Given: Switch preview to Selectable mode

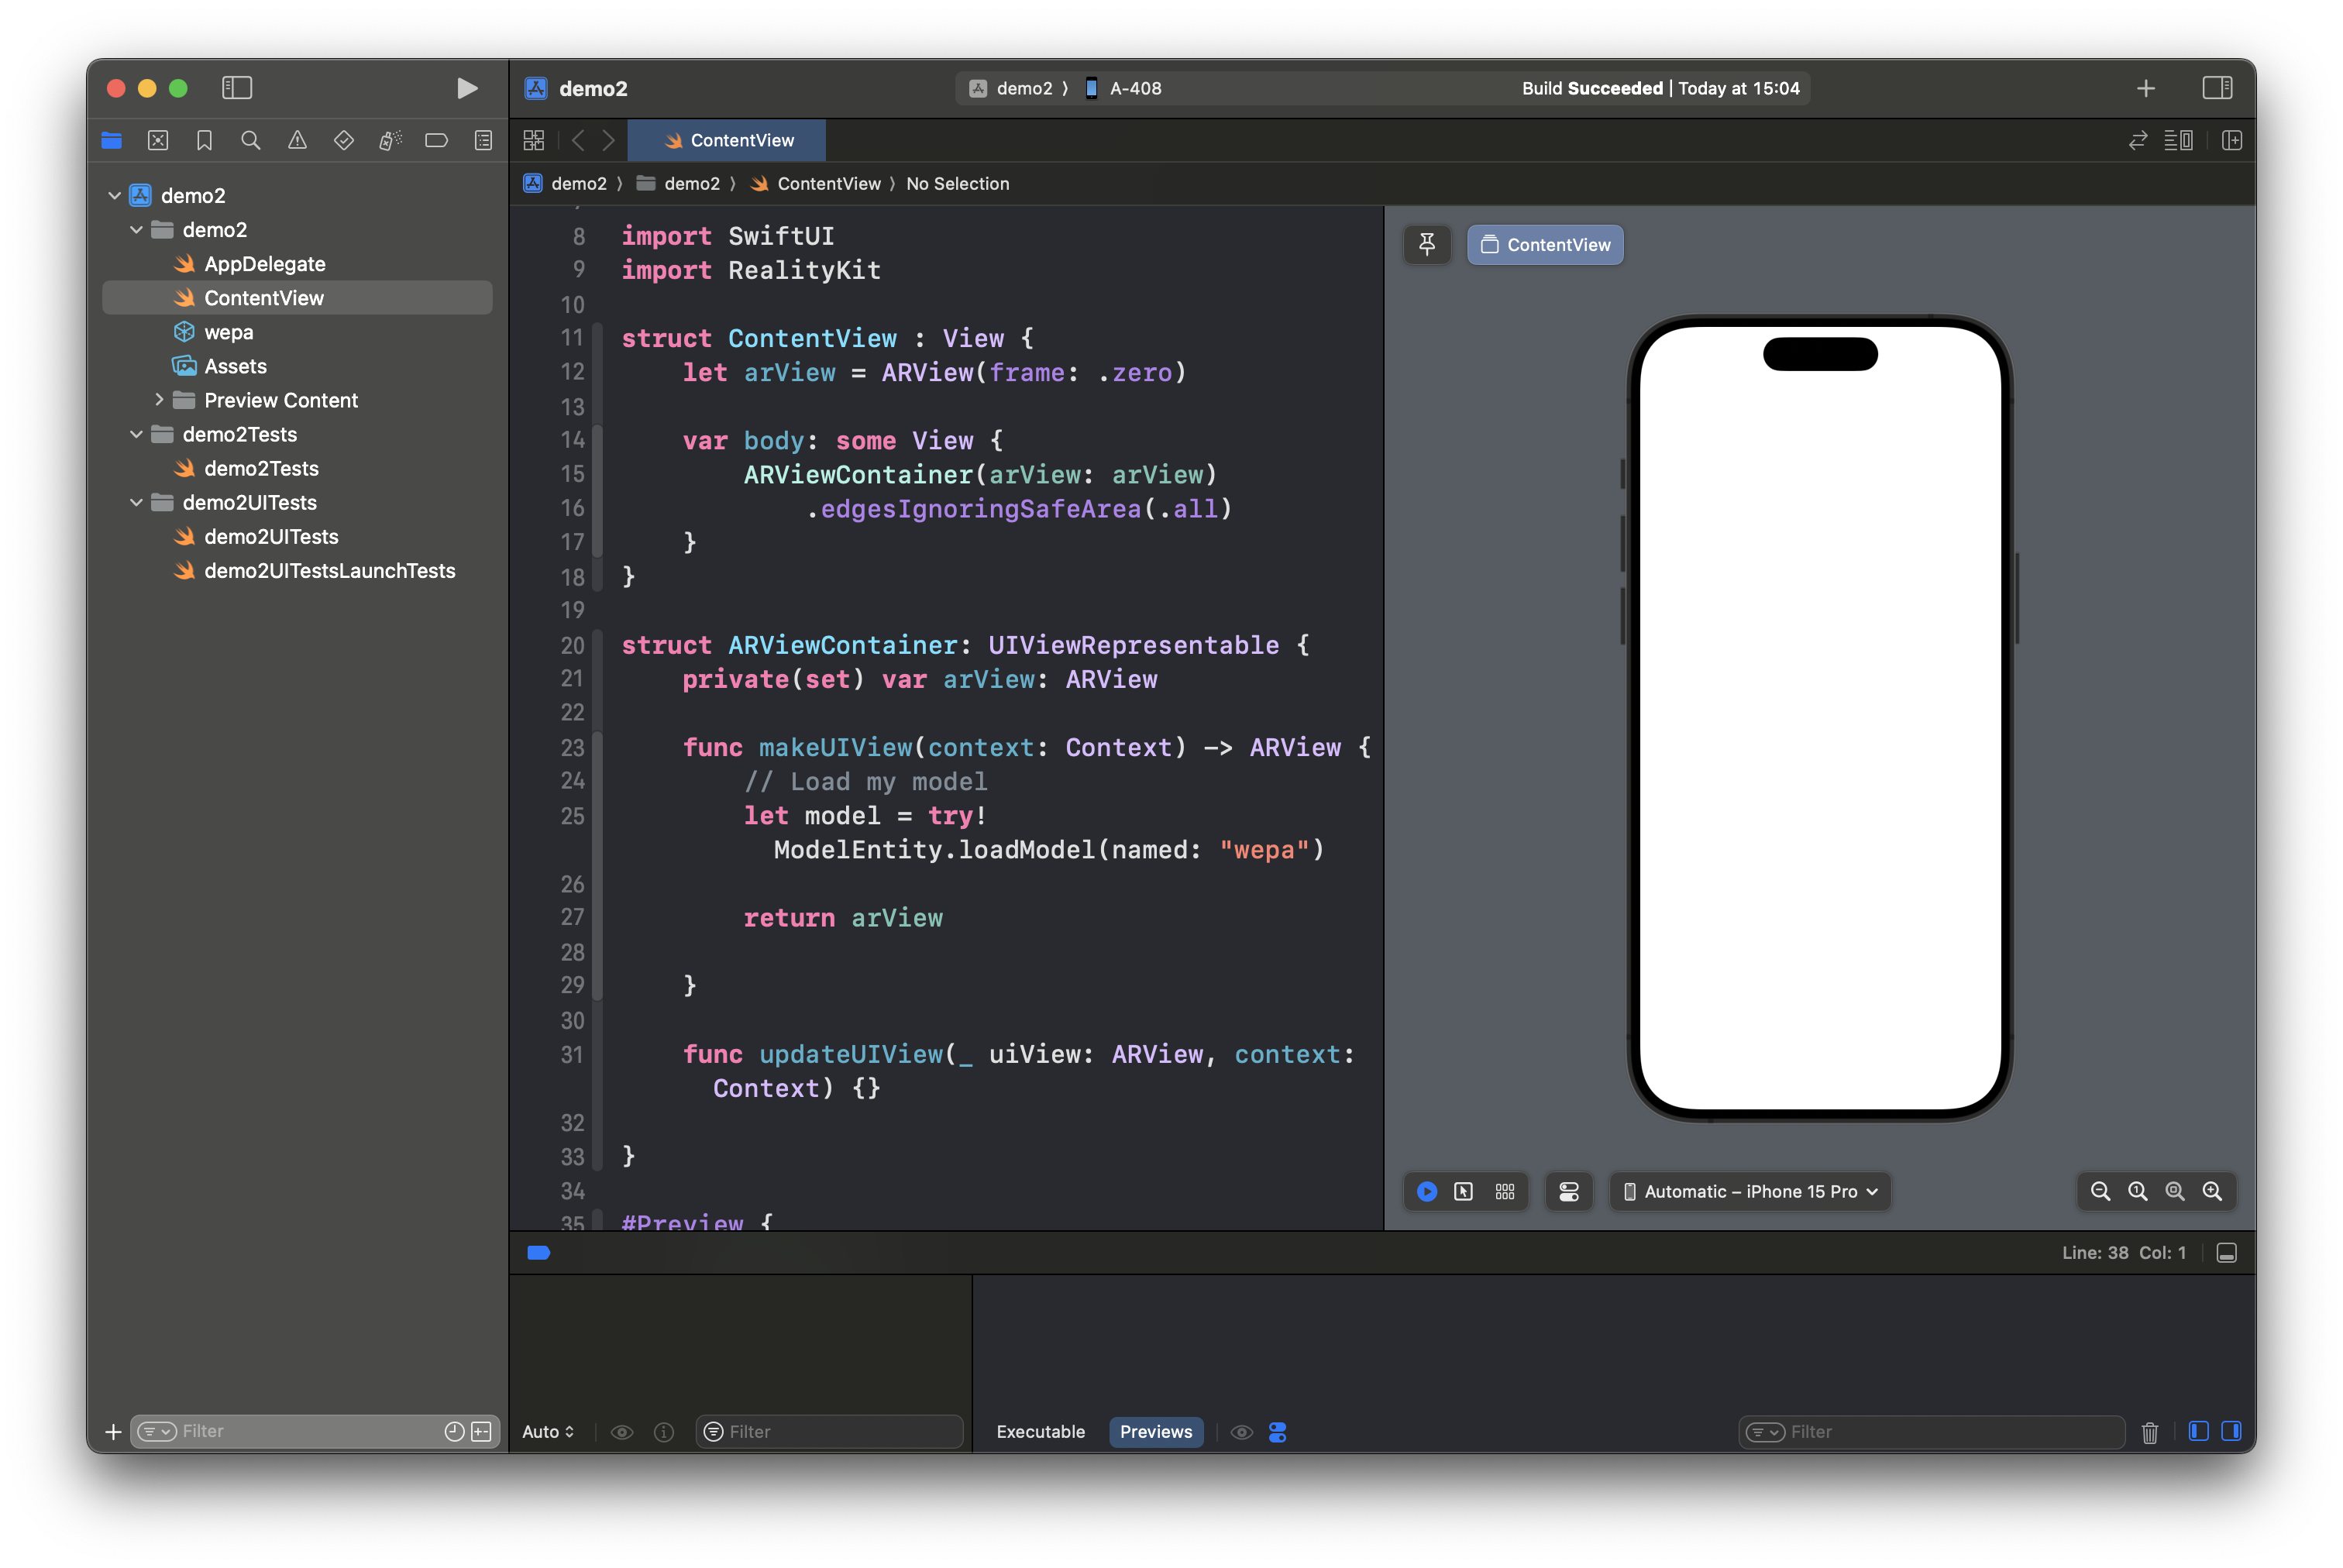Looking at the screenshot, I should [x=1463, y=1191].
